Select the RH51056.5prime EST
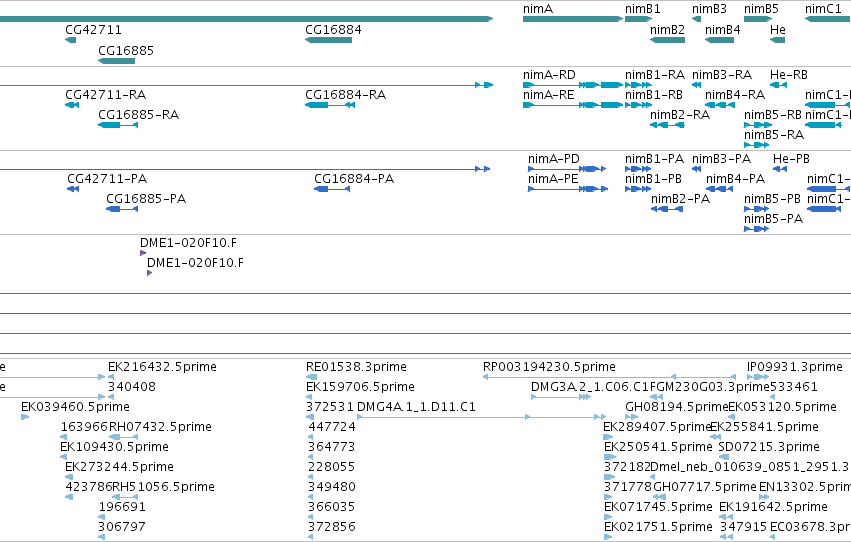This screenshot has width=851, height=542. 125,497
